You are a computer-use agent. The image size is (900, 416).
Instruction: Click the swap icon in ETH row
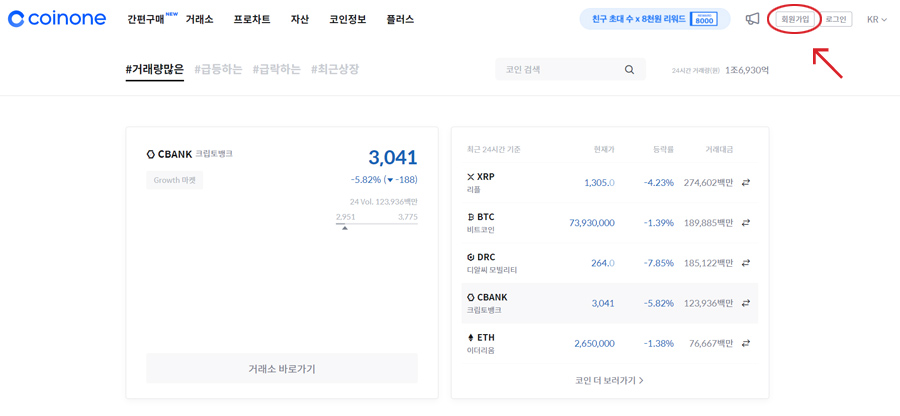746,343
